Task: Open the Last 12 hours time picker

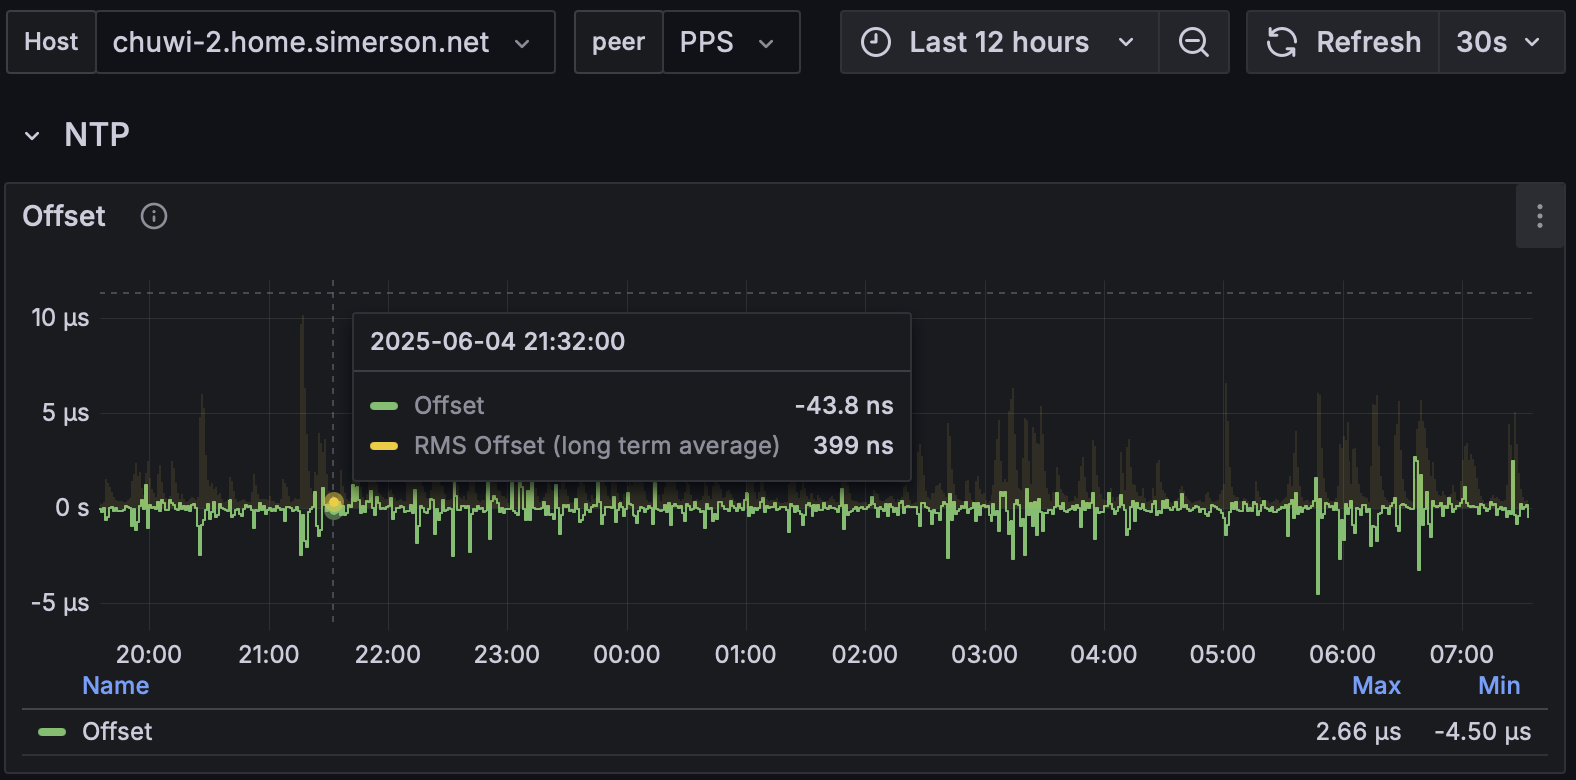Action: (999, 42)
